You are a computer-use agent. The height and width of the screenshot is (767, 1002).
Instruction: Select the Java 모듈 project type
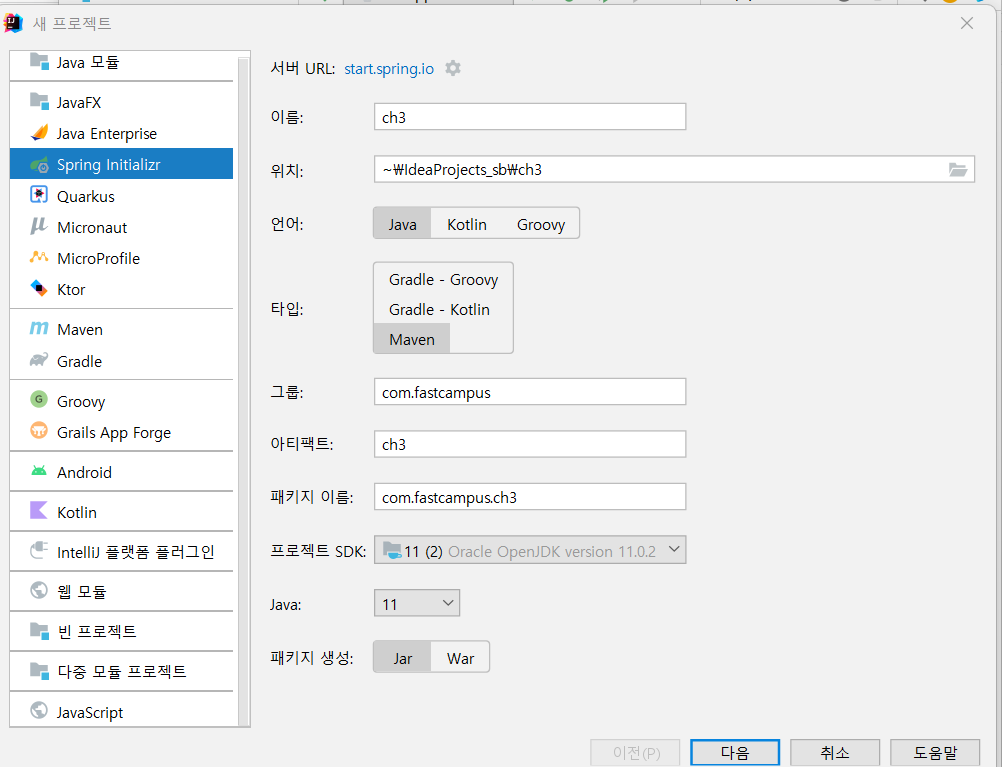121,63
